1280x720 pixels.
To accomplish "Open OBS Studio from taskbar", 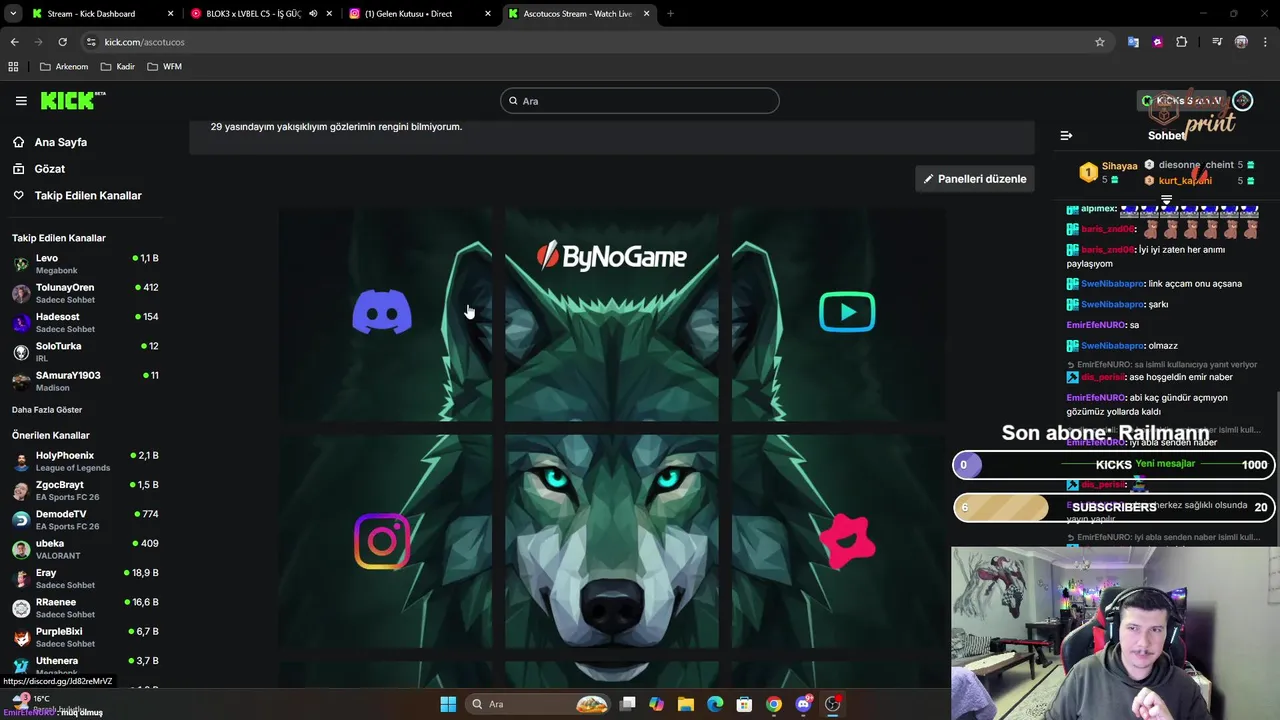I will click(x=832, y=704).
